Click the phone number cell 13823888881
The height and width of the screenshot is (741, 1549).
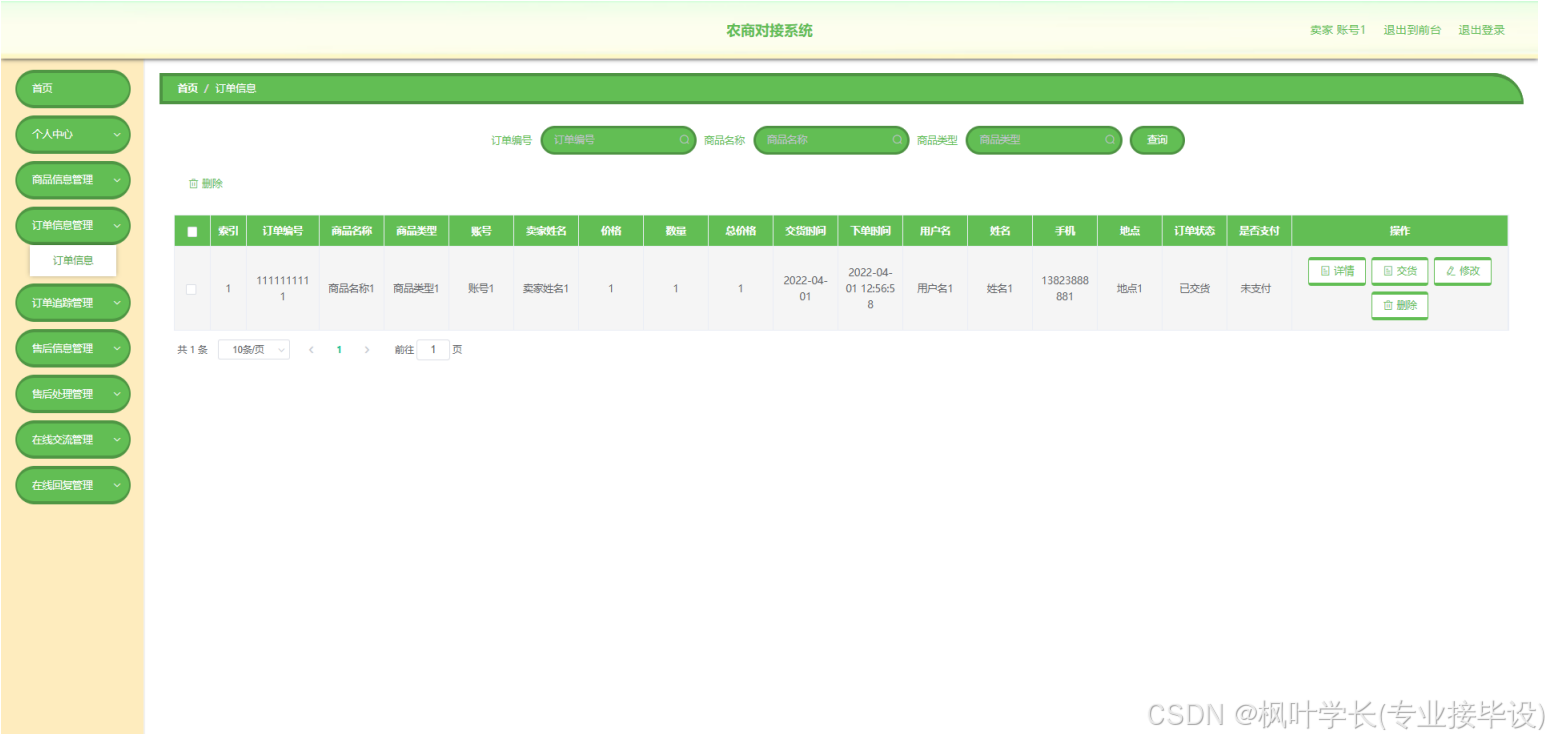click(x=1065, y=289)
